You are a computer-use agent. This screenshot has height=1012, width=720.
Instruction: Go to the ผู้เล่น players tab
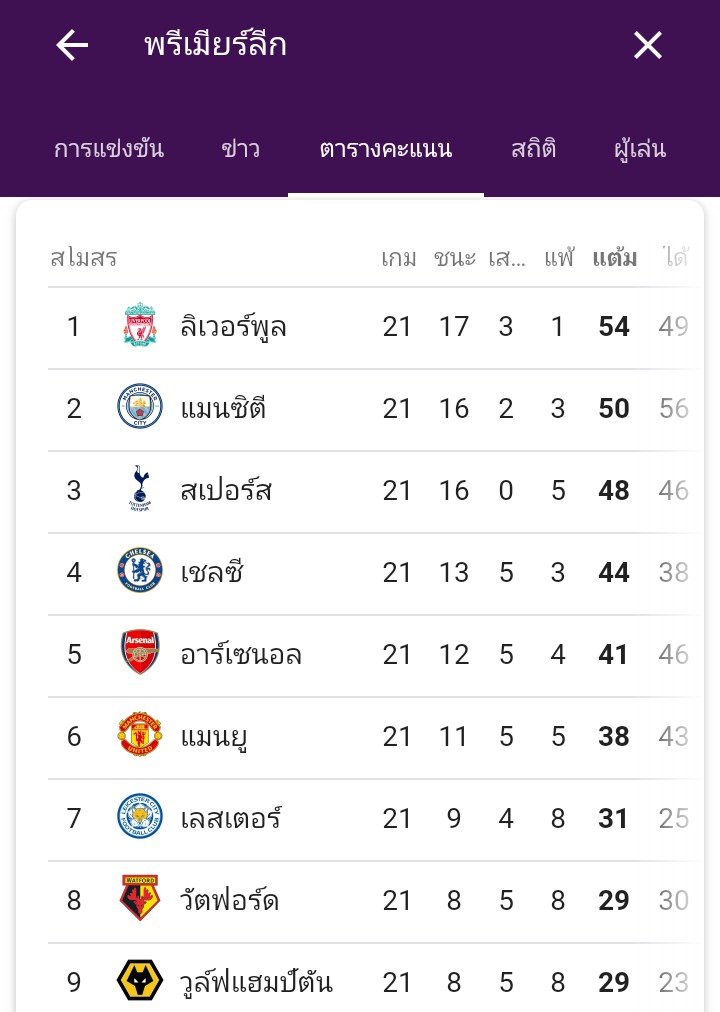(x=640, y=149)
